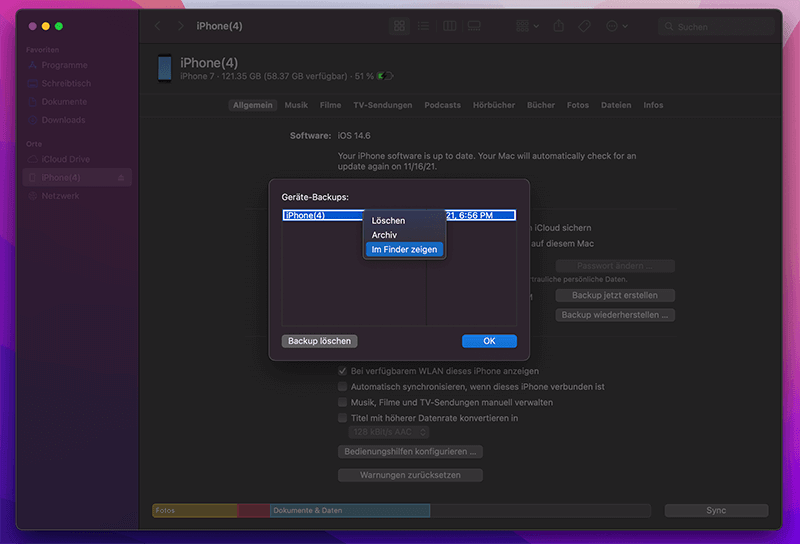Enable Musik, Filme und TV-Sendungen manuell verwalten
This screenshot has height=544, width=800.
pos(342,402)
